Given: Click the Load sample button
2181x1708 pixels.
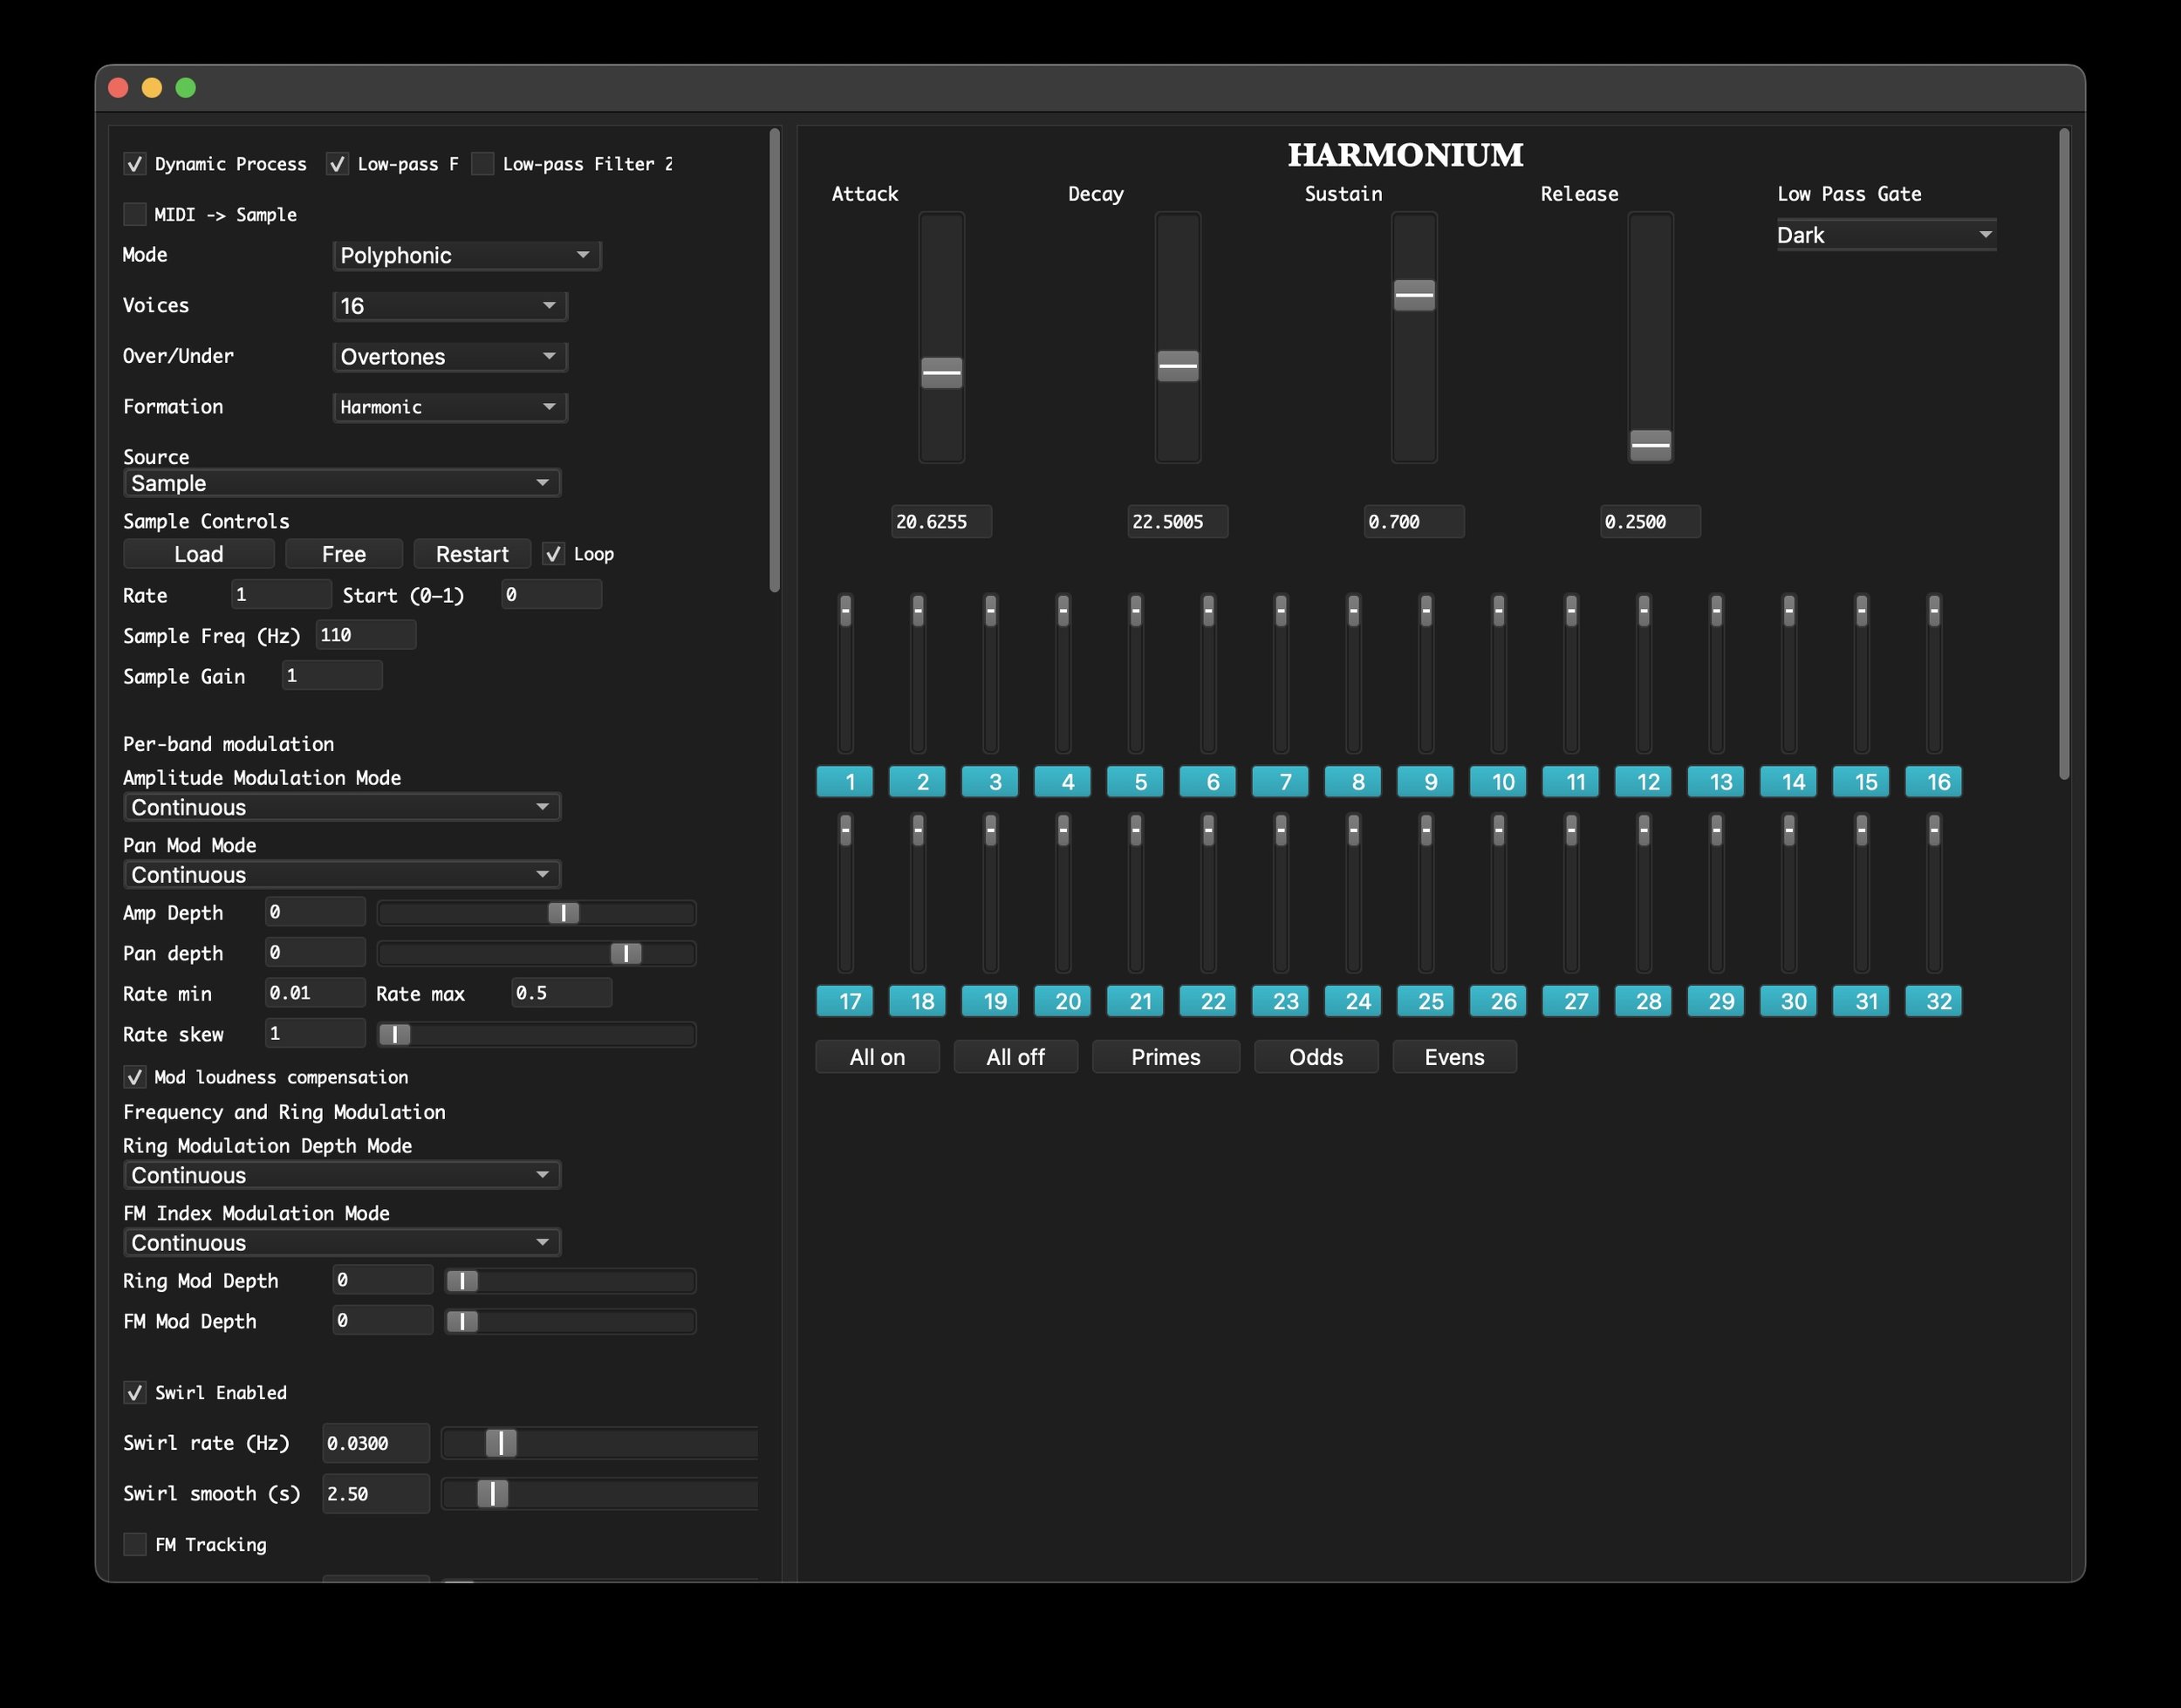Looking at the screenshot, I should coord(198,554).
